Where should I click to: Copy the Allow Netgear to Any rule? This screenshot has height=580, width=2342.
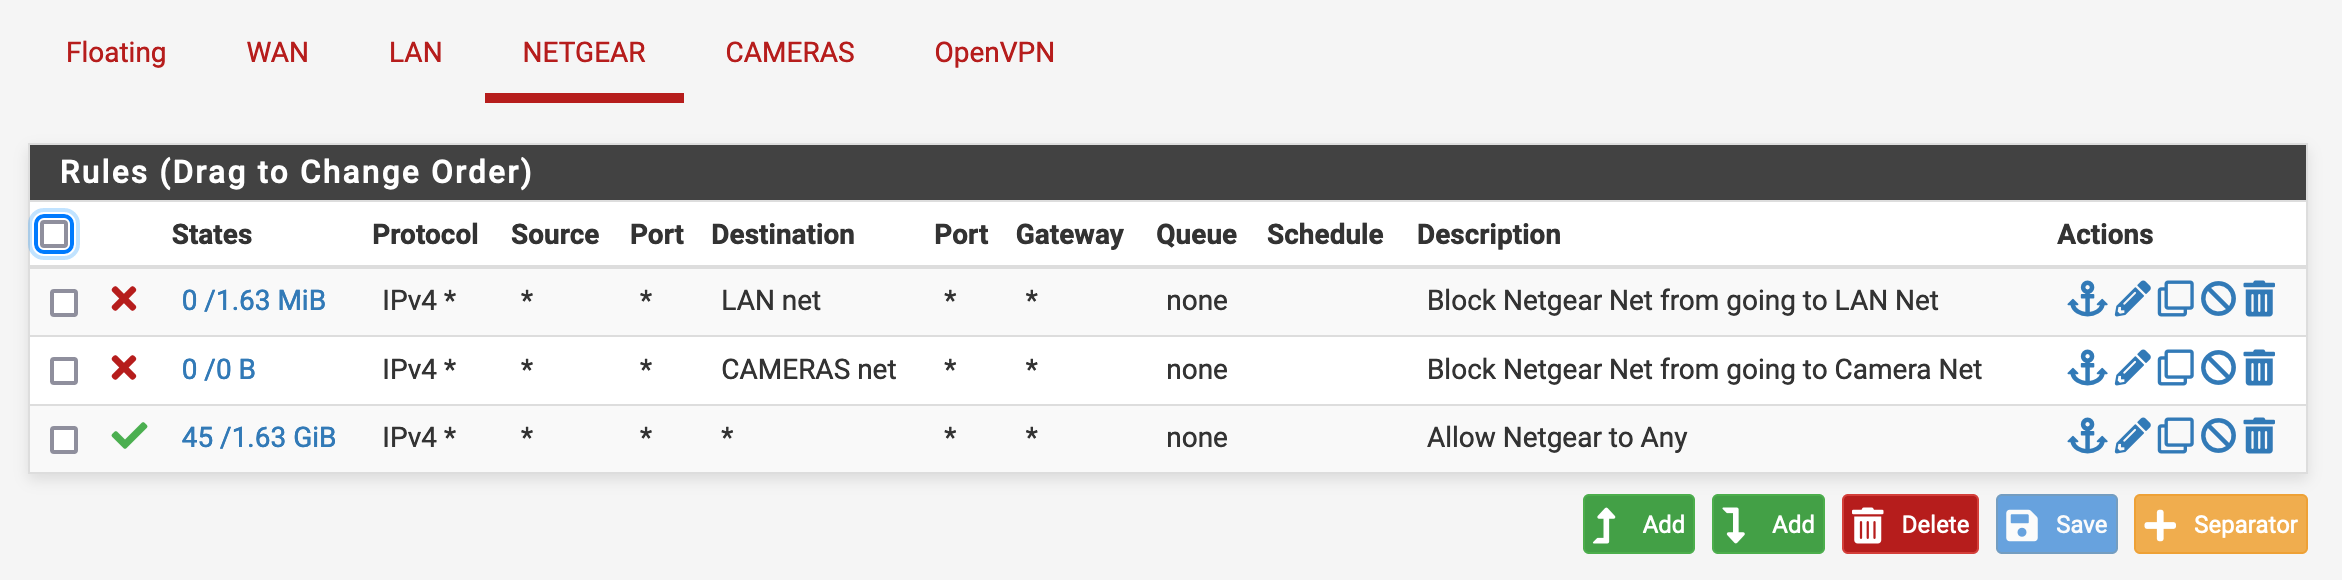(2175, 437)
